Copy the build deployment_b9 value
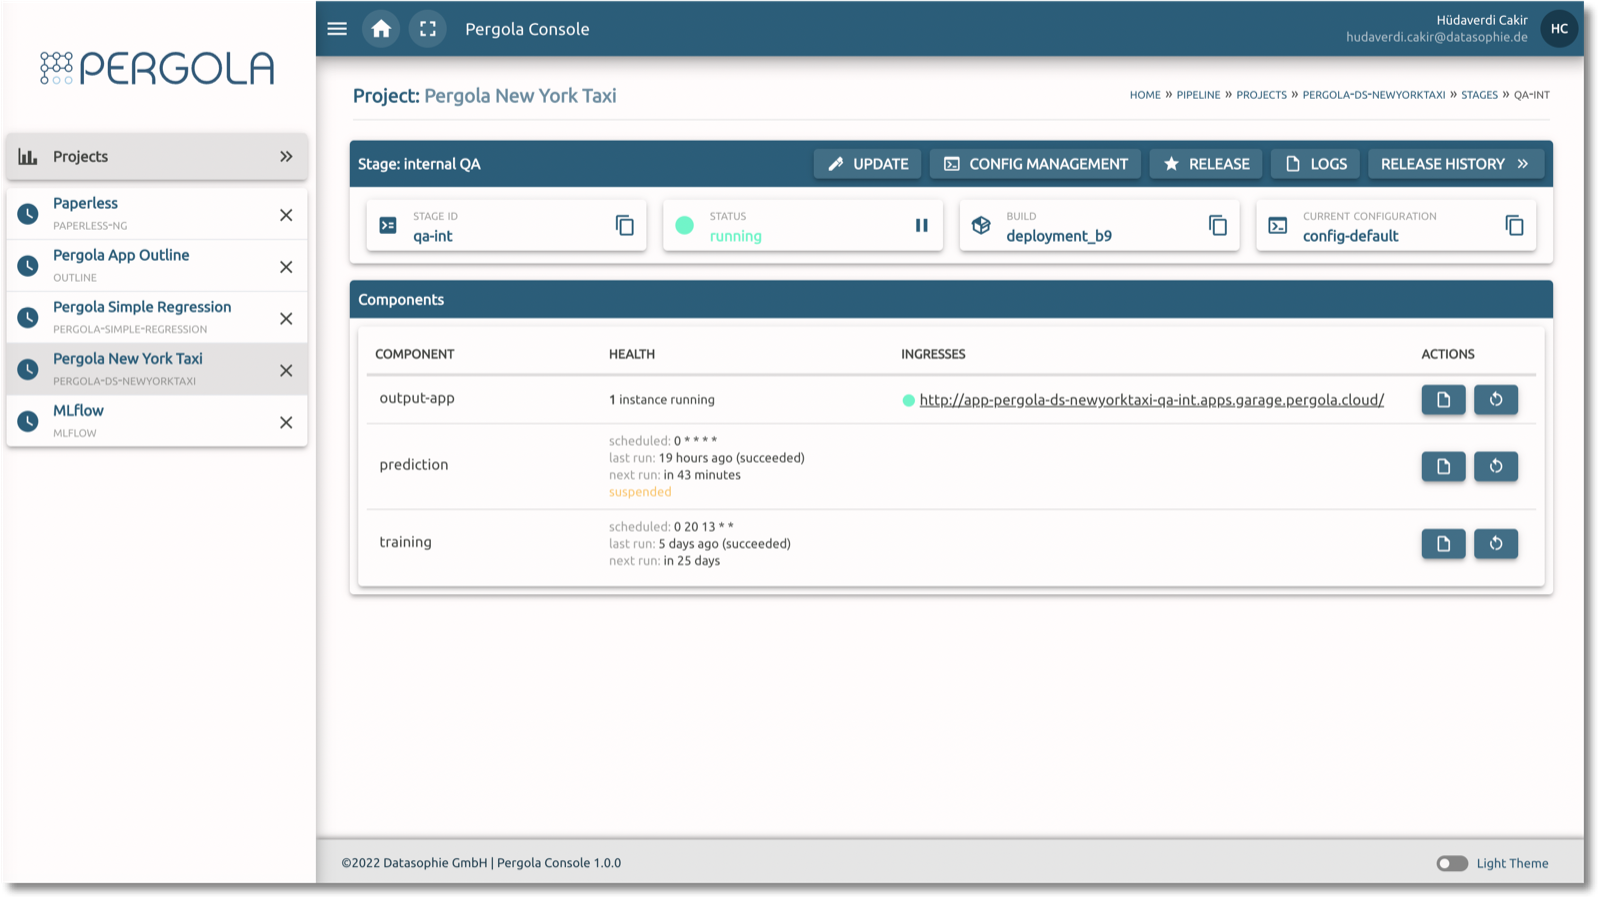This screenshot has width=1600, height=899. (1218, 226)
